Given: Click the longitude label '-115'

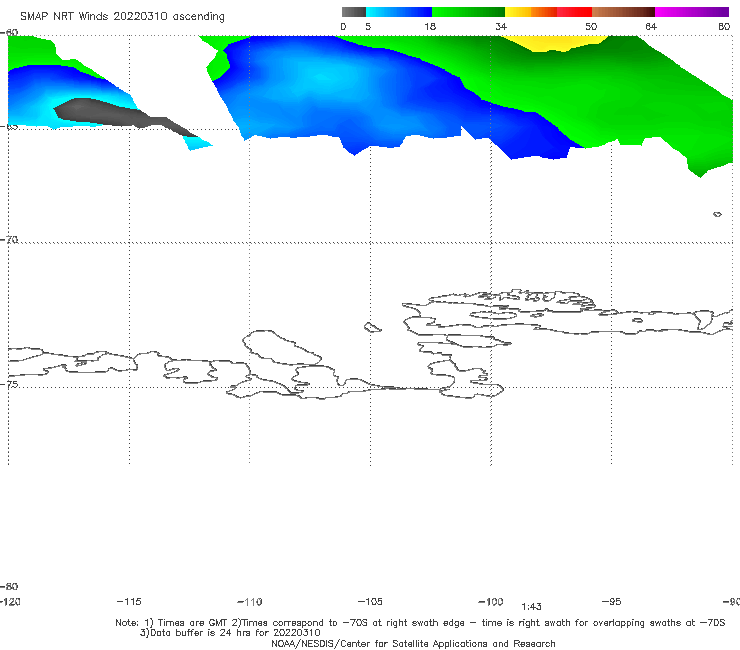Looking at the screenshot, I should [129, 602].
